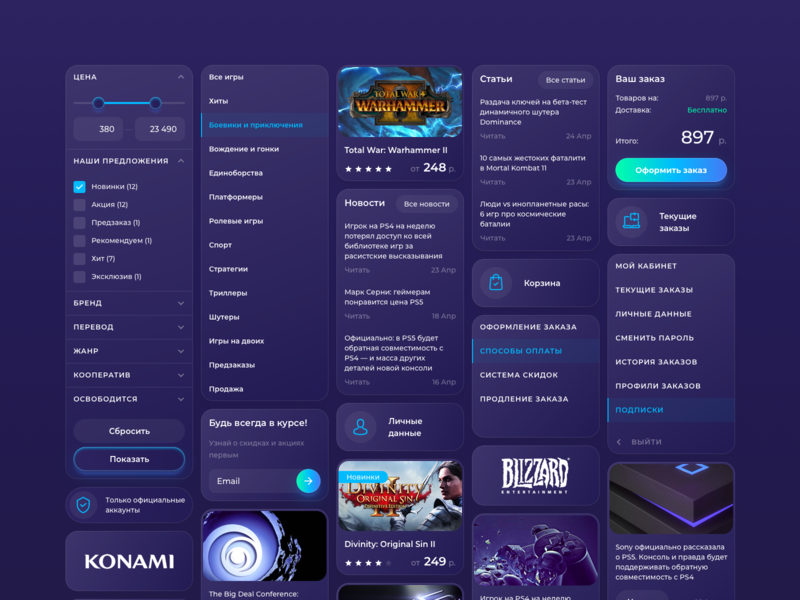The width and height of the screenshot is (800, 600).
Task: Click the Email input field
Action: coord(252,481)
